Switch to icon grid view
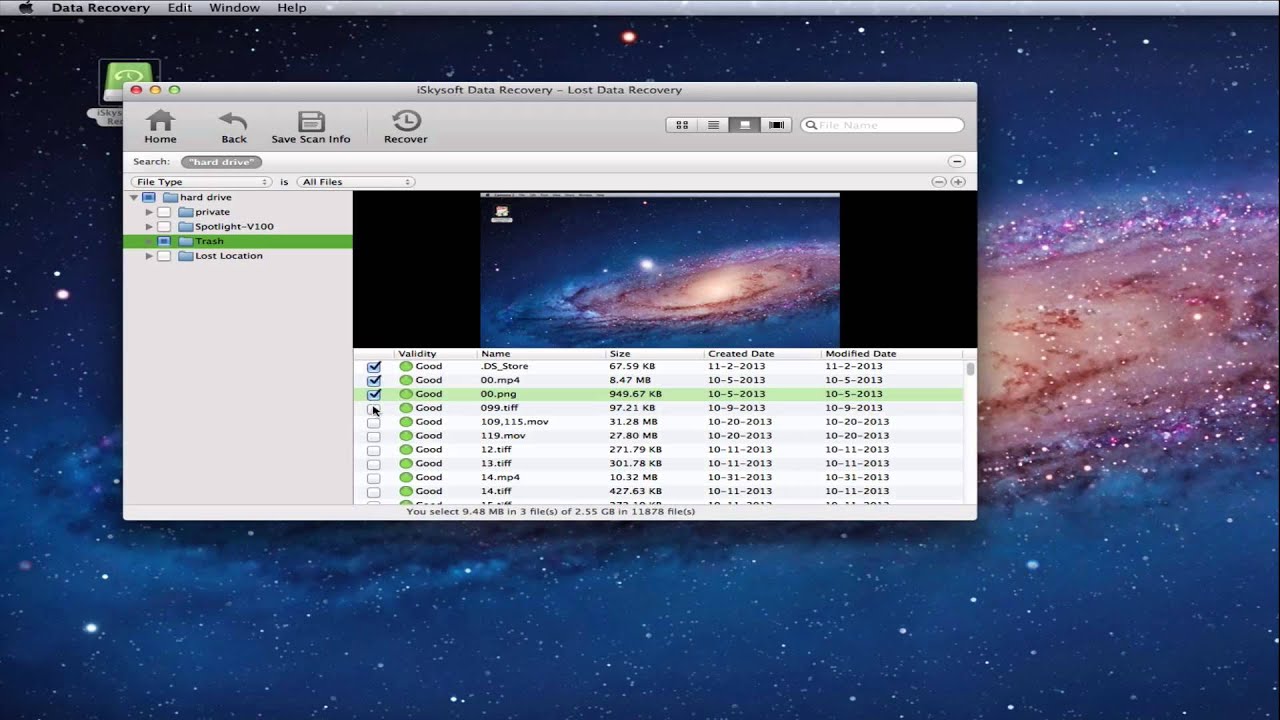 point(682,125)
